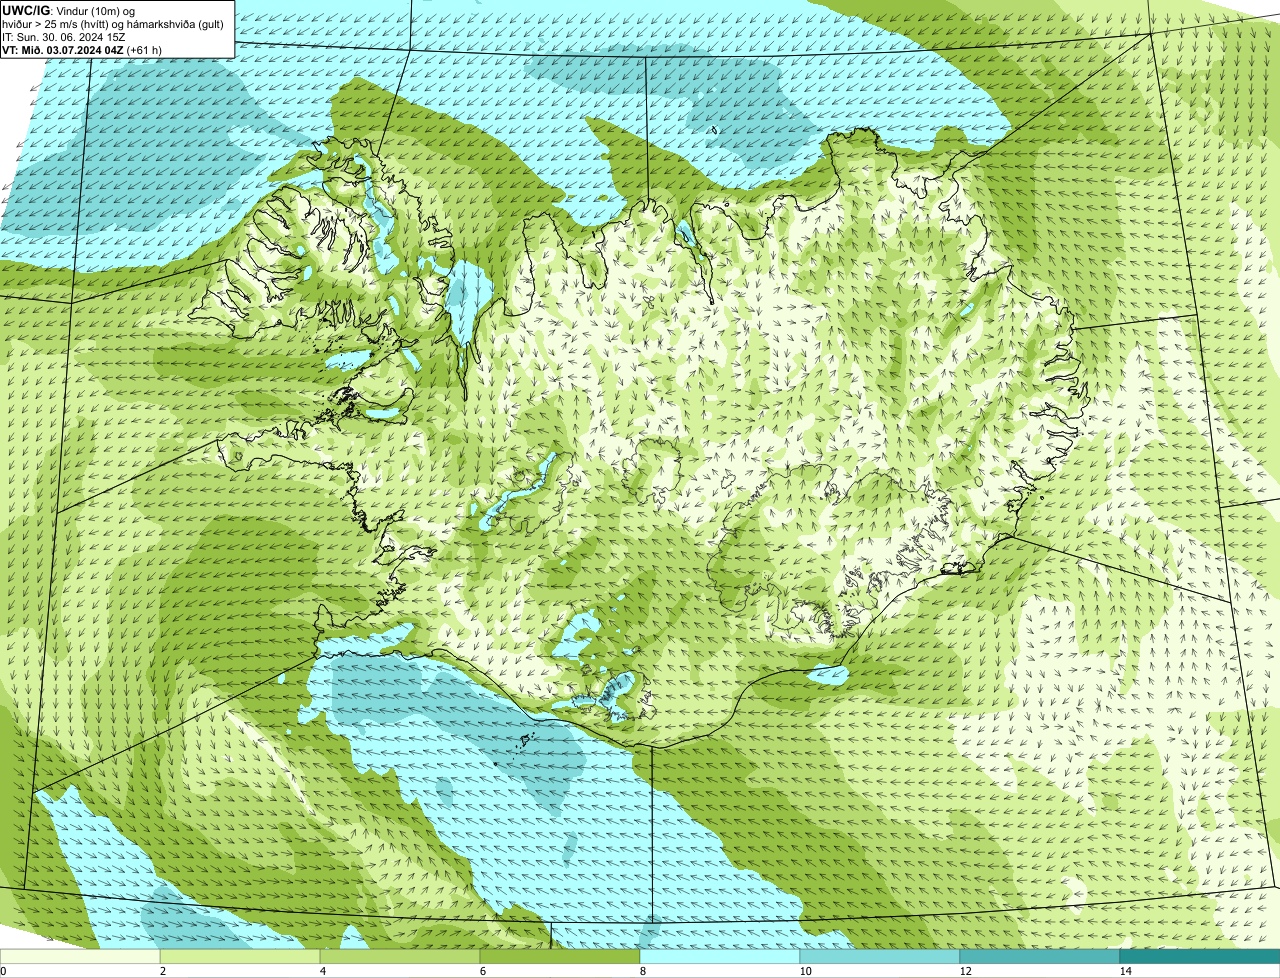Click the dark teal above-14 m/s legend segment
The height and width of the screenshot is (978, 1280).
[1200, 957]
